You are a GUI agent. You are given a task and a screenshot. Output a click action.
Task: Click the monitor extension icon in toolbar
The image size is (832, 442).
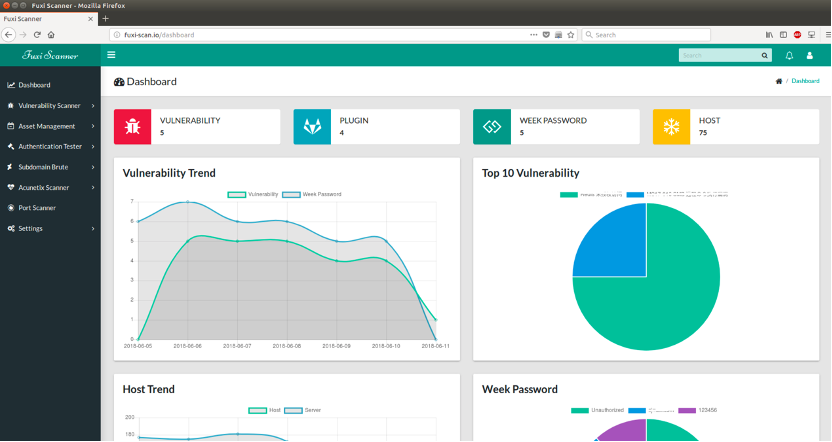click(811, 34)
